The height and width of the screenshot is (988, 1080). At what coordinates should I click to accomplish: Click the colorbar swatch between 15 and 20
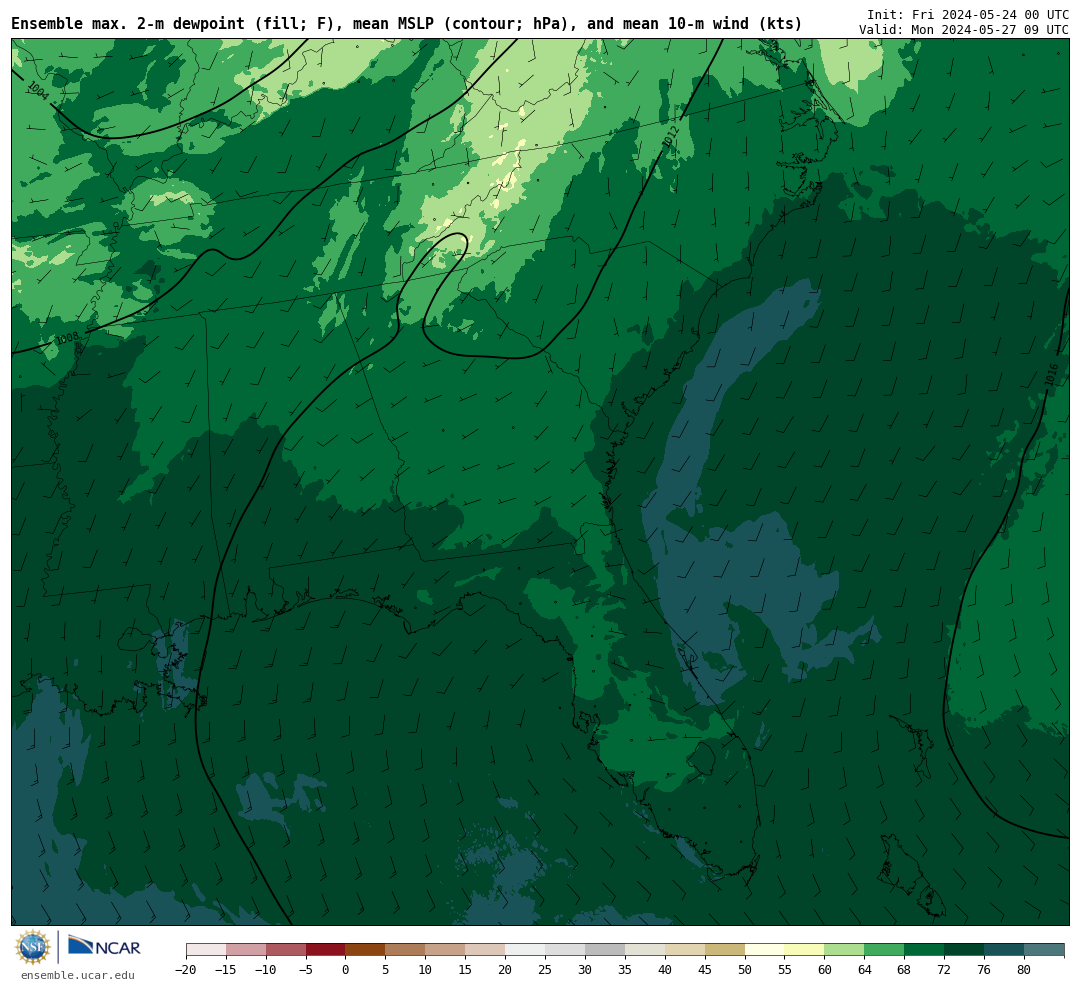[x=486, y=950]
